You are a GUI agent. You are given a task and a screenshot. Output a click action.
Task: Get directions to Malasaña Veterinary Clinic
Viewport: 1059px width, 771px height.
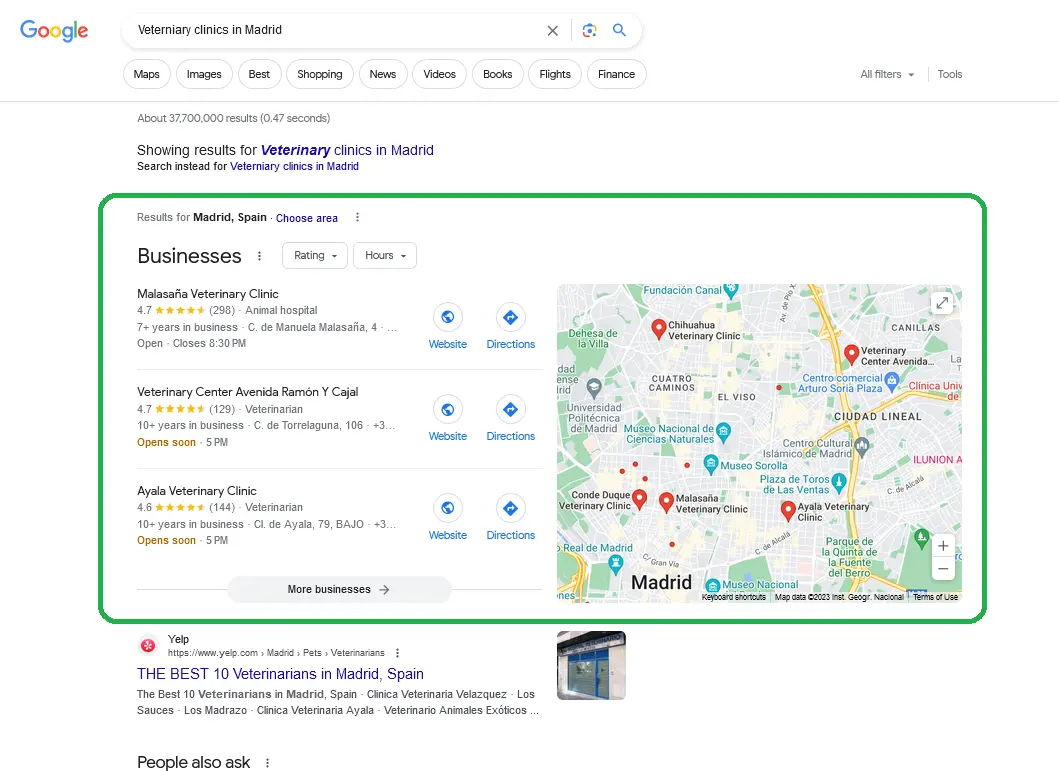(511, 317)
